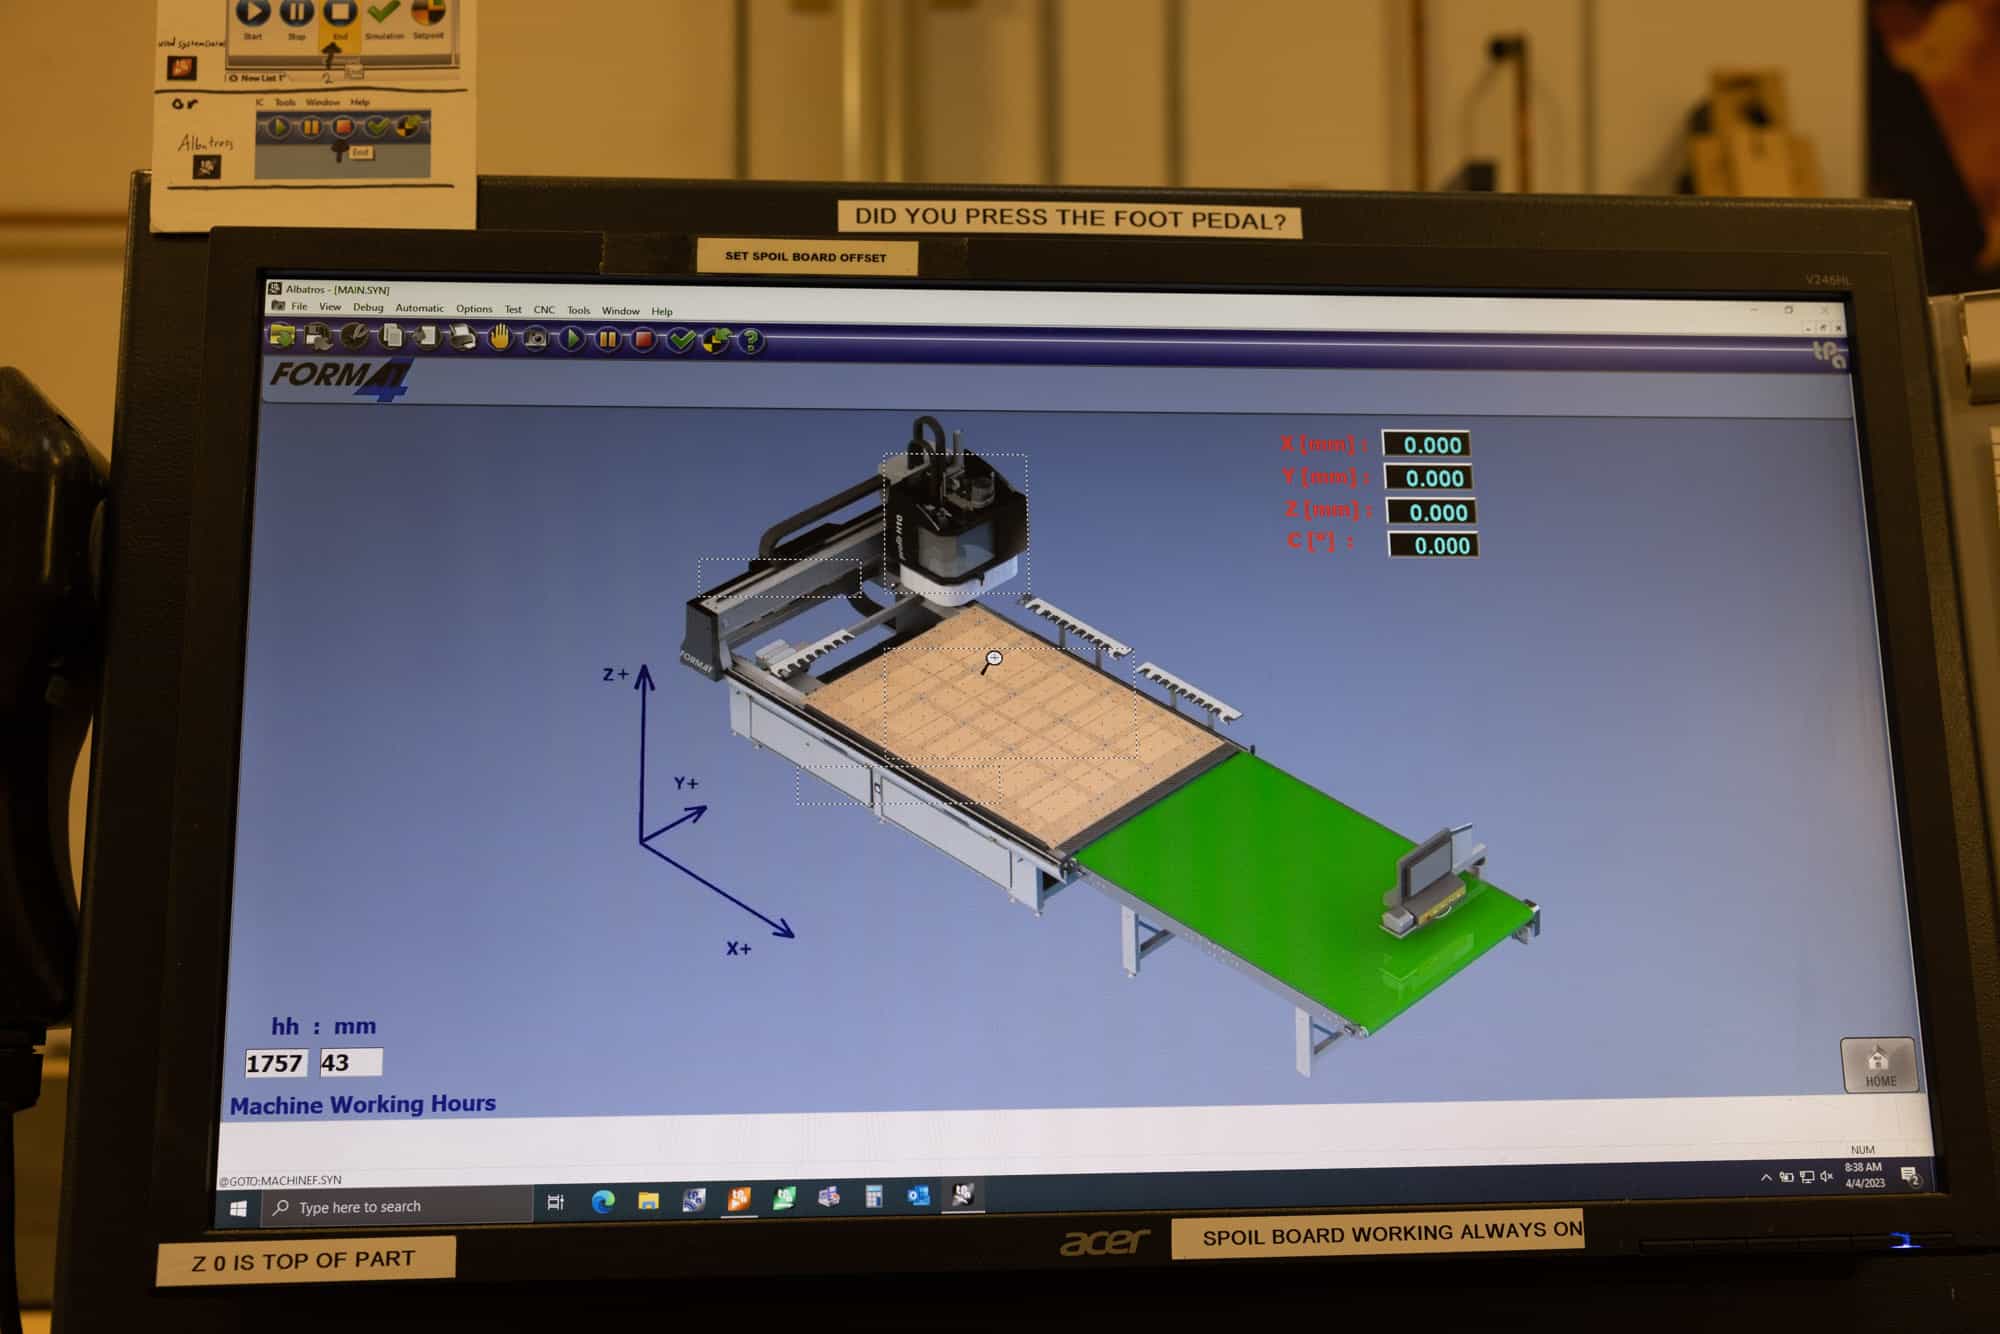Click the X [mm] value field
Viewport: 2000px width, 1334px height.
[1427, 444]
